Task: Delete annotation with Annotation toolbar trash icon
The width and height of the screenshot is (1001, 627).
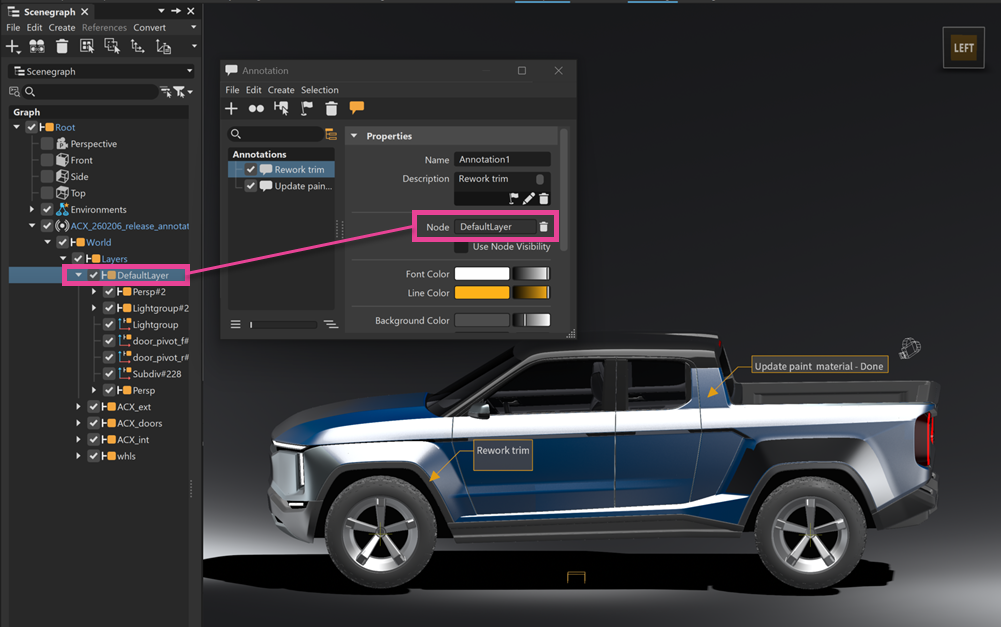Action: (331, 109)
